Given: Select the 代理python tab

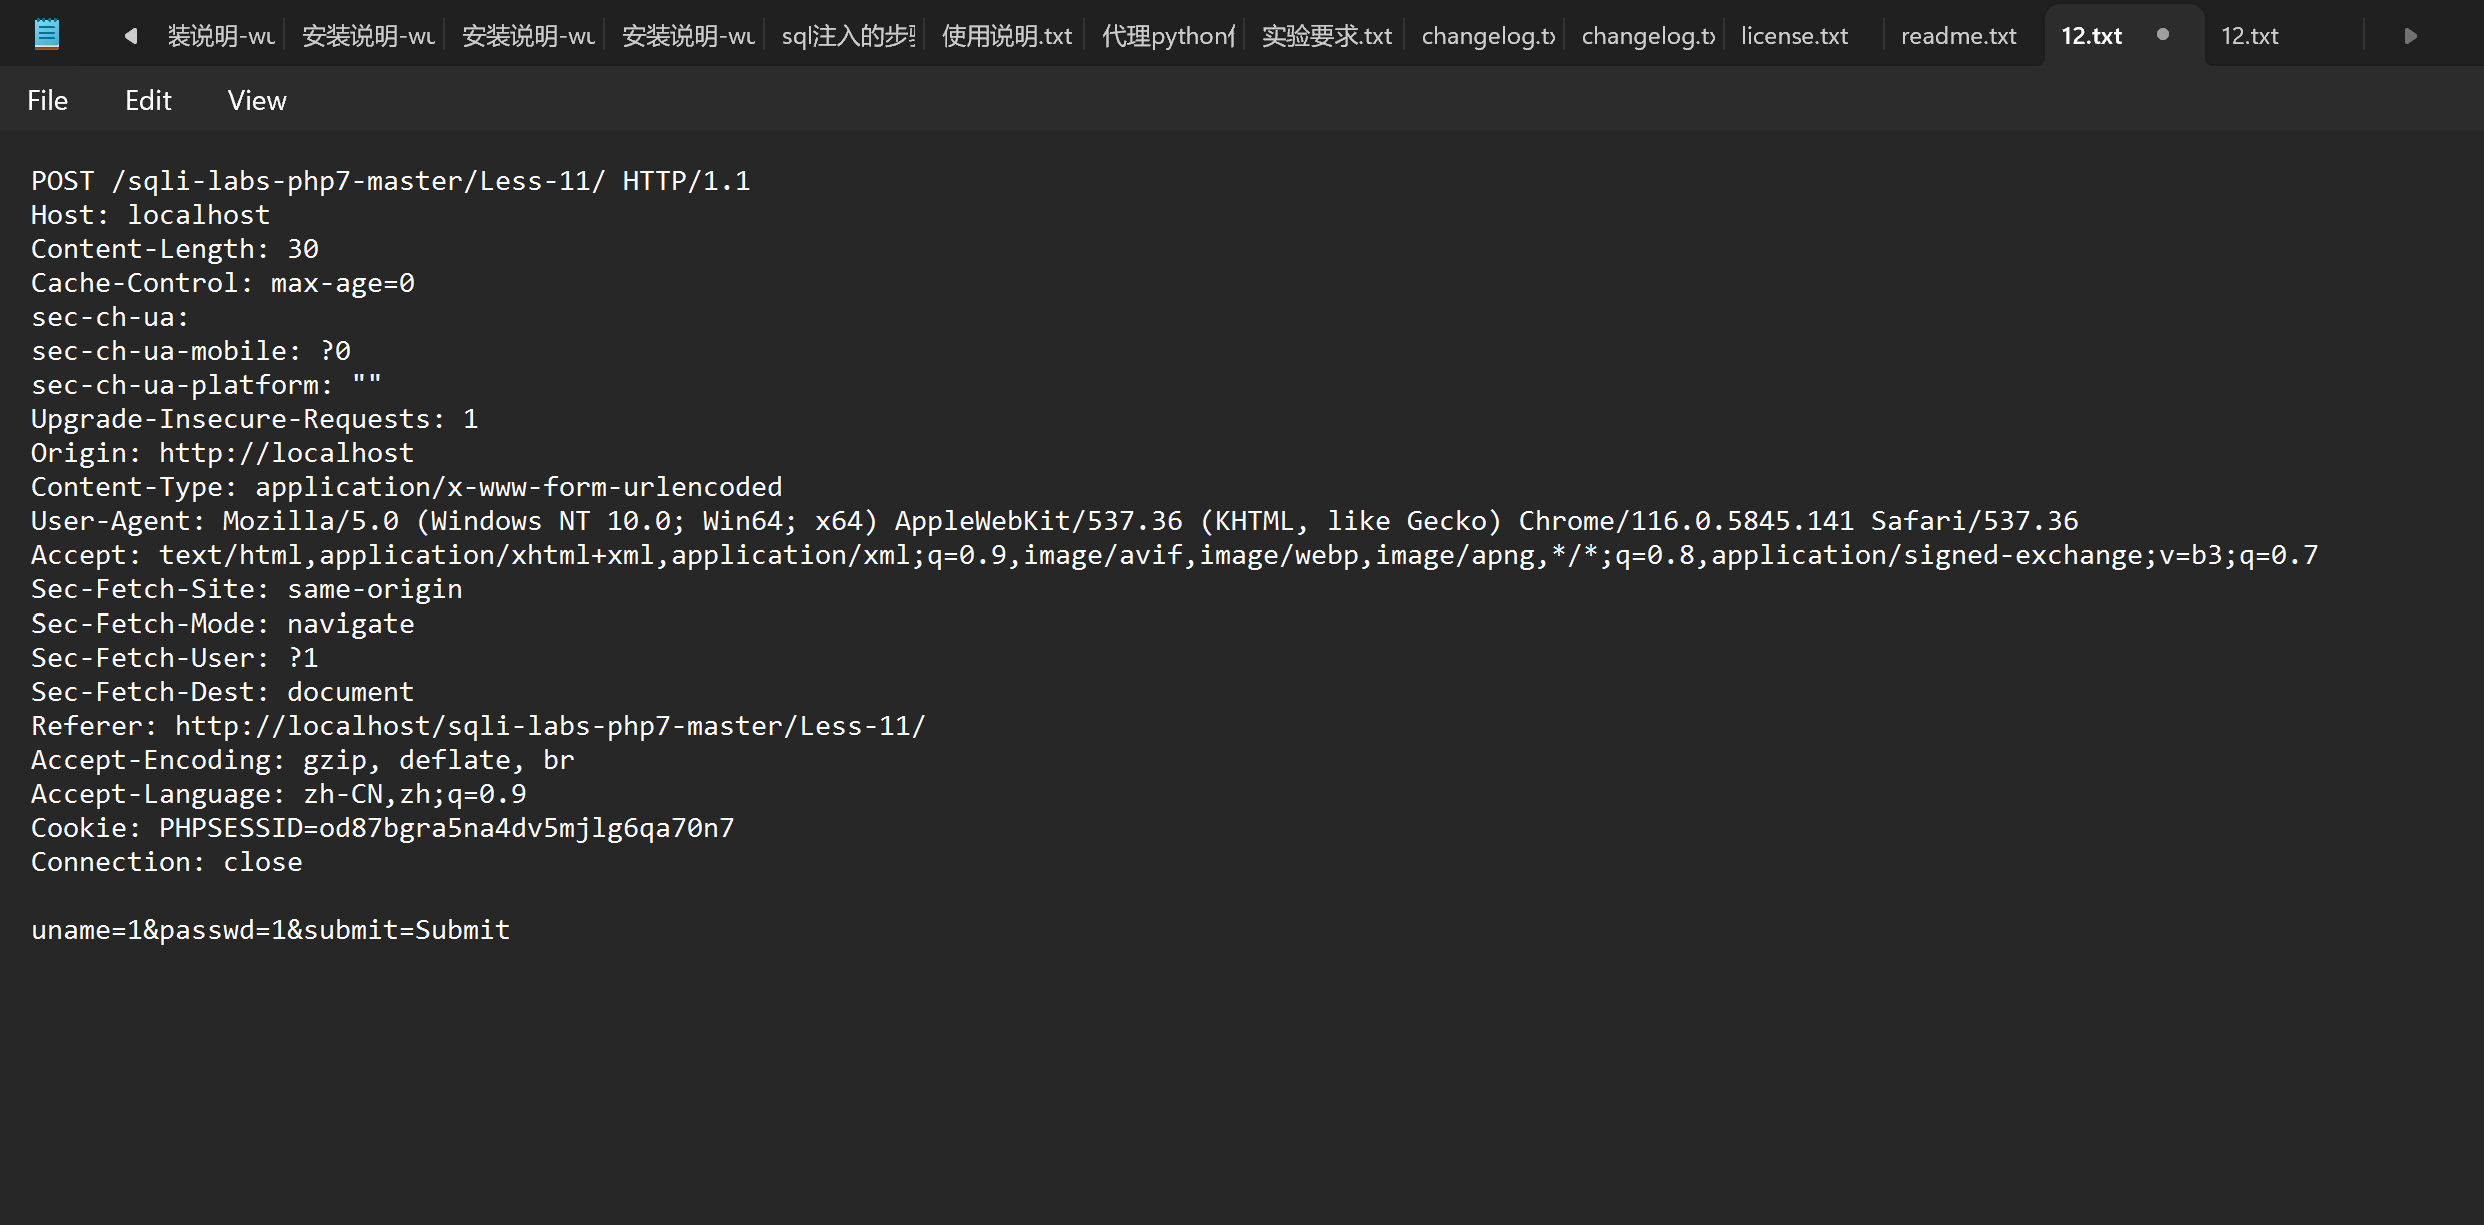Looking at the screenshot, I should click(x=1167, y=36).
